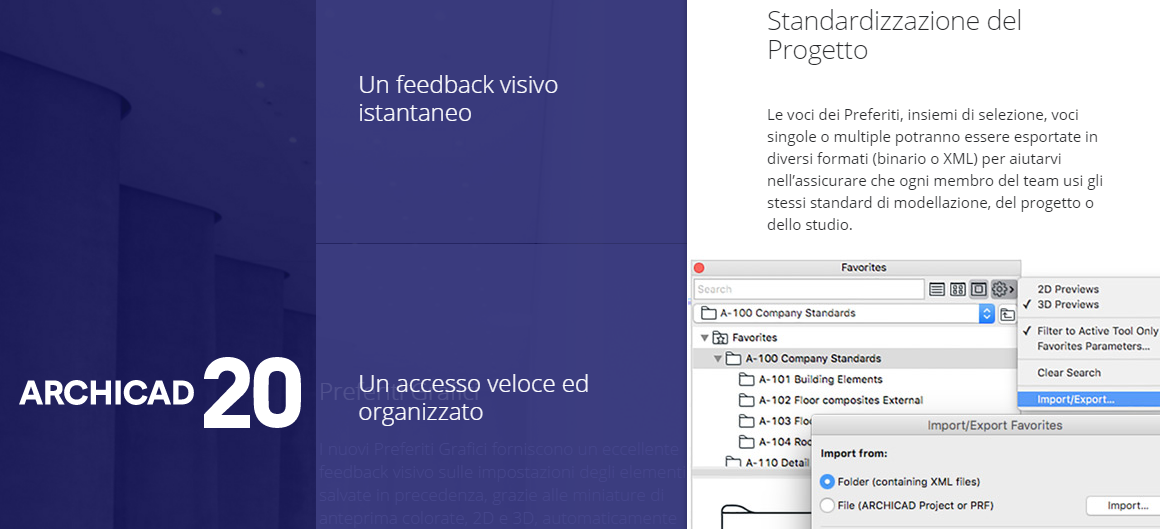Collapse the Favorites root tree node

pyautogui.click(x=704, y=338)
